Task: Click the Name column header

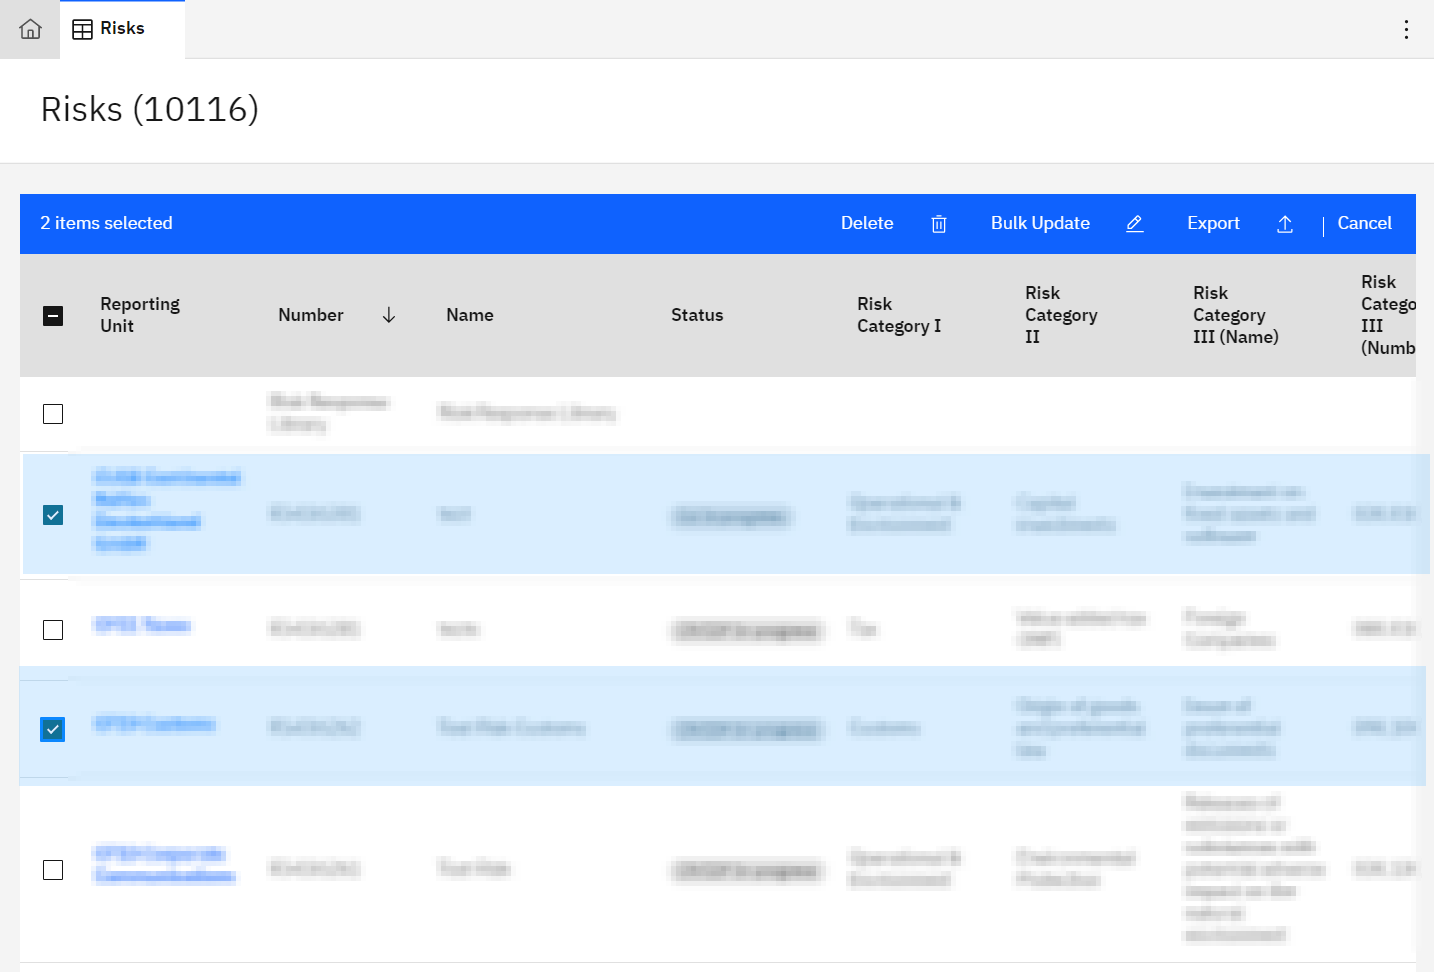Action: coord(470,315)
